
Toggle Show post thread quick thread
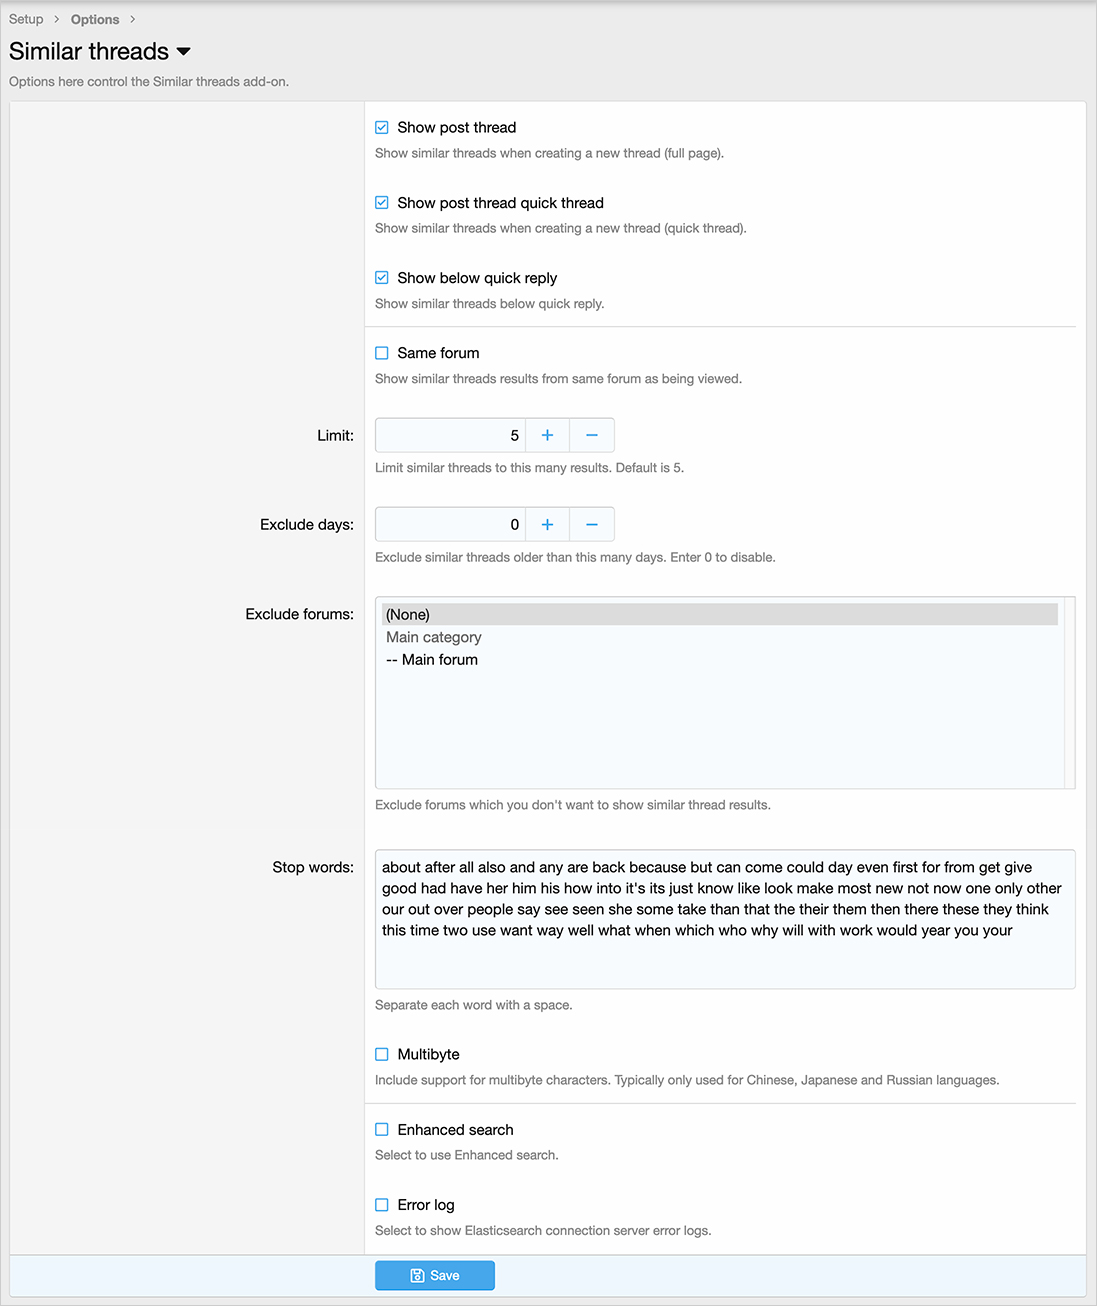click(382, 202)
